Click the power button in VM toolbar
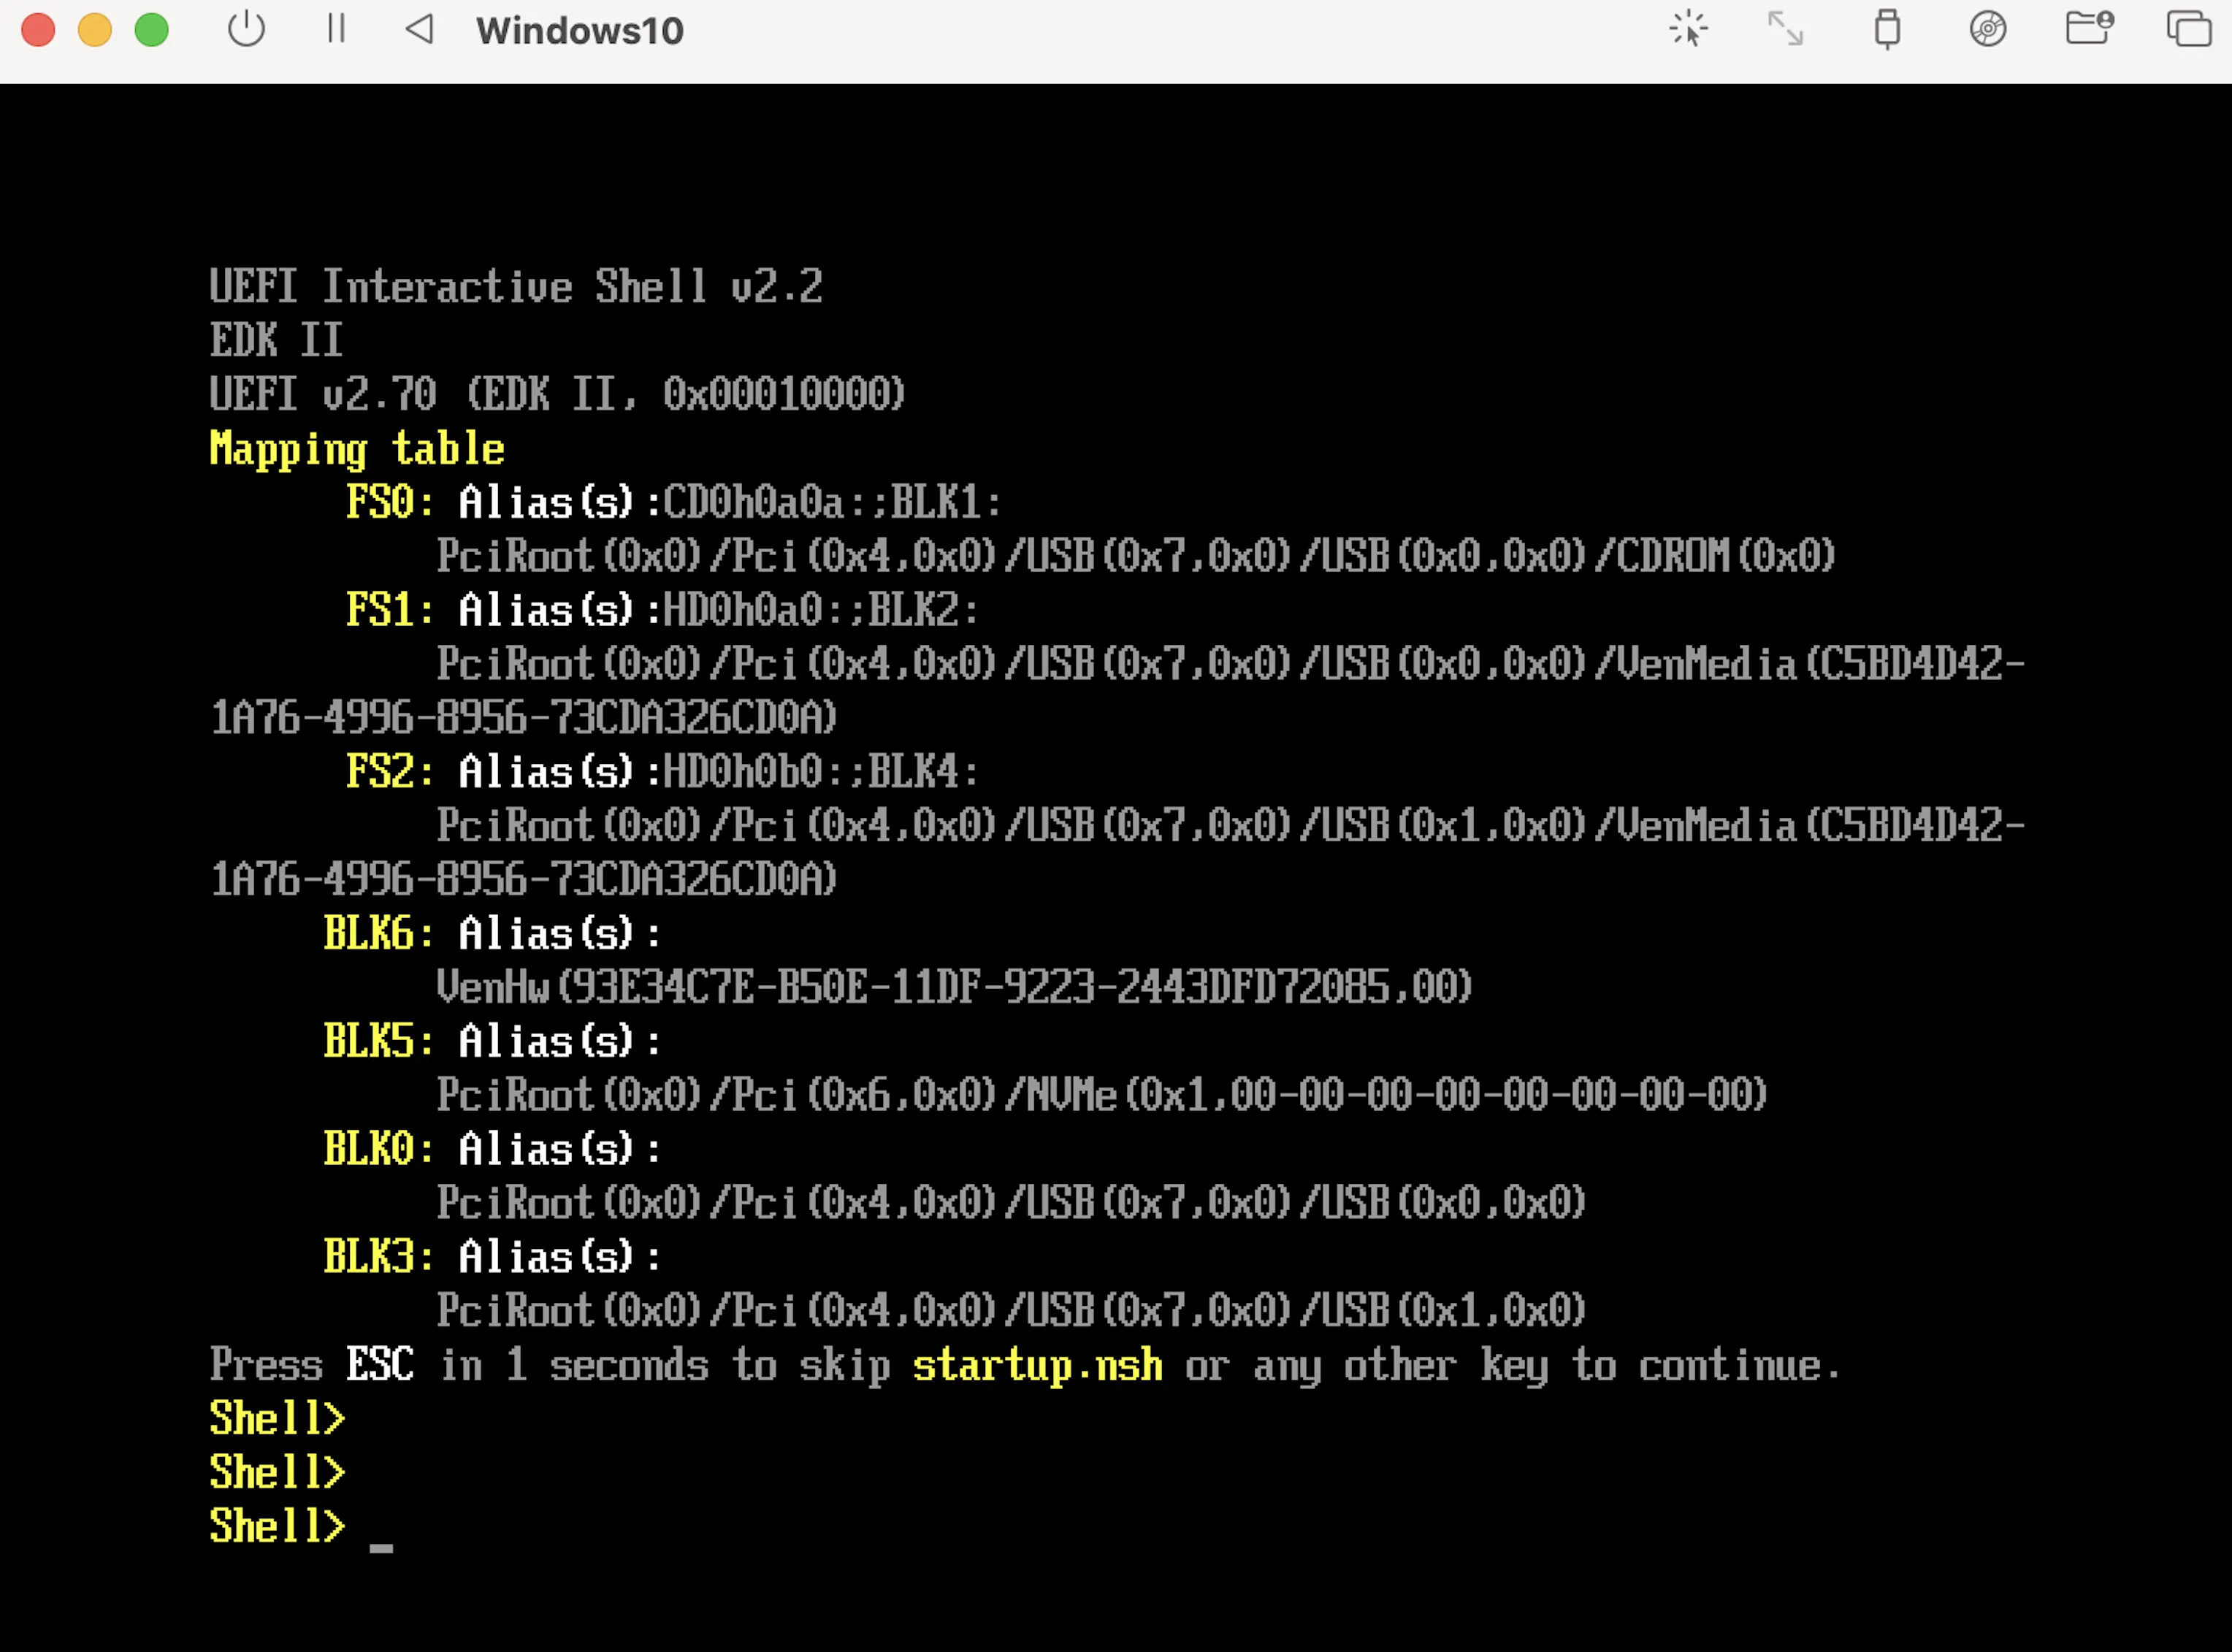Screen dimensions: 2232x1652 click(246, 29)
